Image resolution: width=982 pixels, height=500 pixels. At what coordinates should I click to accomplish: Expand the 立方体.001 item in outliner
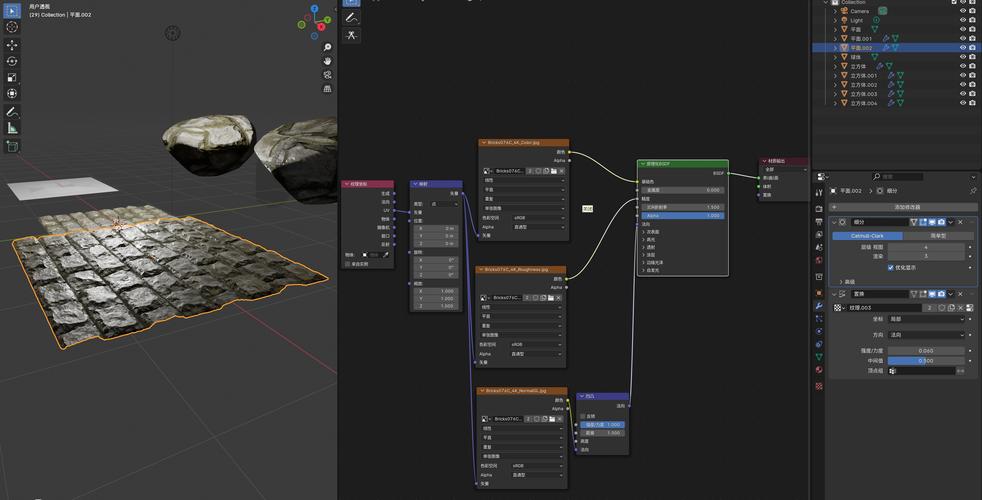point(835,75)
